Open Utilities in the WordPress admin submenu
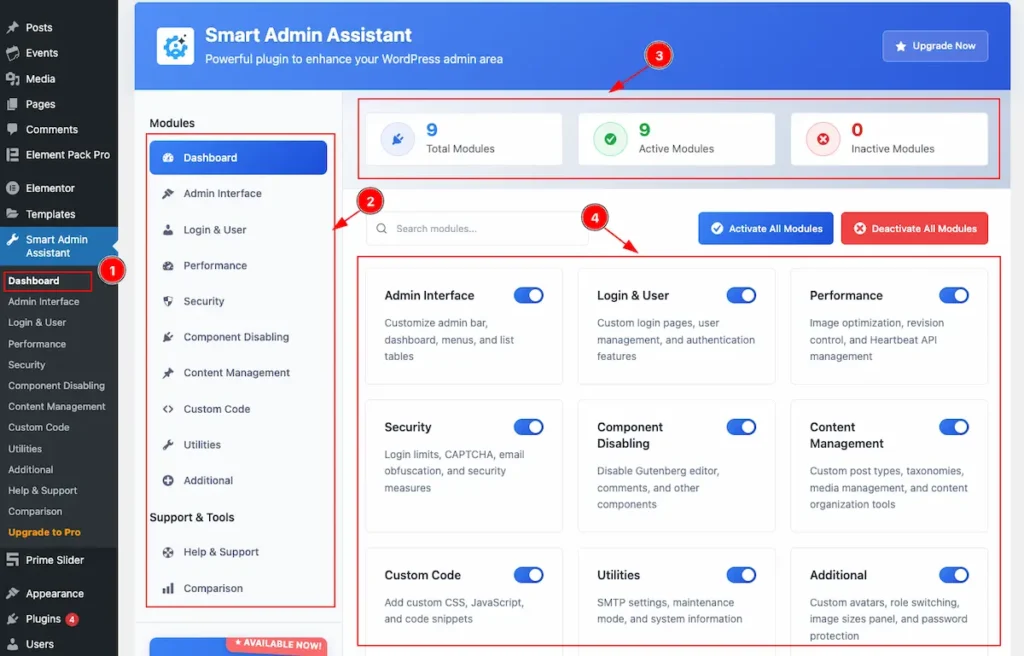 pyautogui.click(x=25, y=449)
